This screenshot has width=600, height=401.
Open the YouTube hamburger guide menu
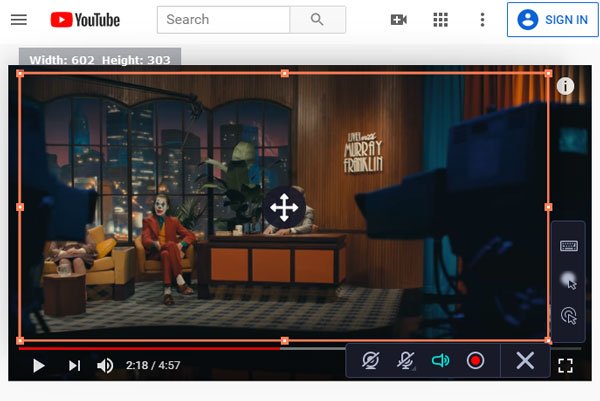pyautogui.click(x=19, y=20)
